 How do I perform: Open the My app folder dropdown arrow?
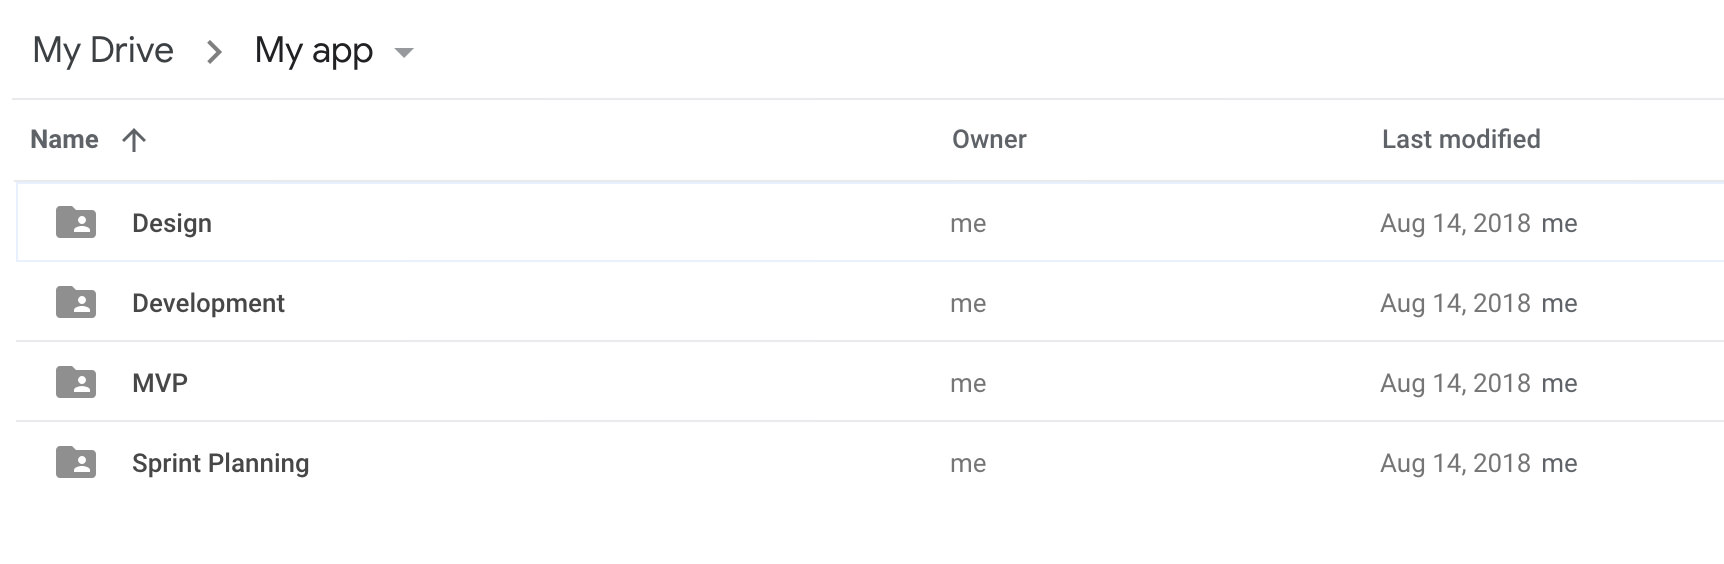click(404, 52)
